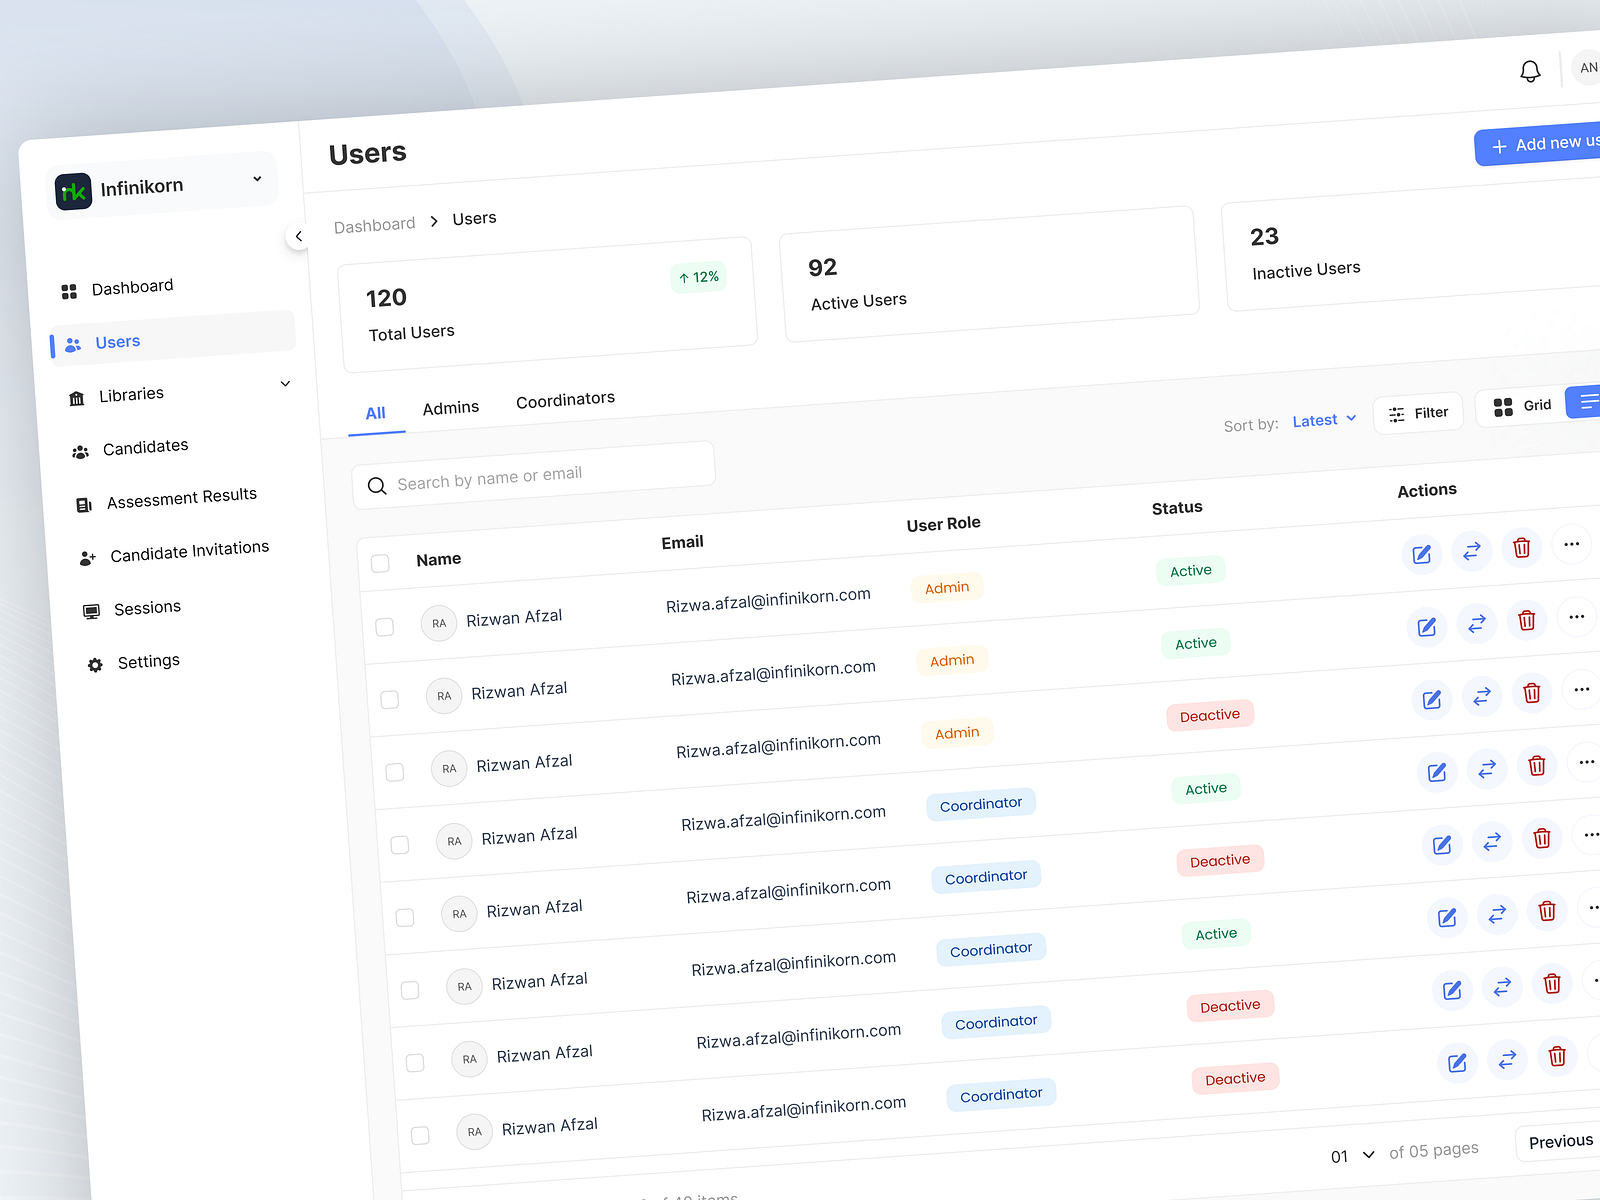The image size is (1600, 1200).
Task: Check the eighth row checkbox
Action: pyautogui.click(x=420, y=1135)
